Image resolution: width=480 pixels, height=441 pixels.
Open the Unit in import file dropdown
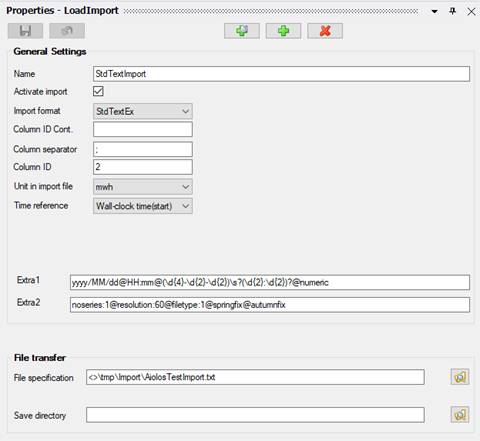coord(143,187)
